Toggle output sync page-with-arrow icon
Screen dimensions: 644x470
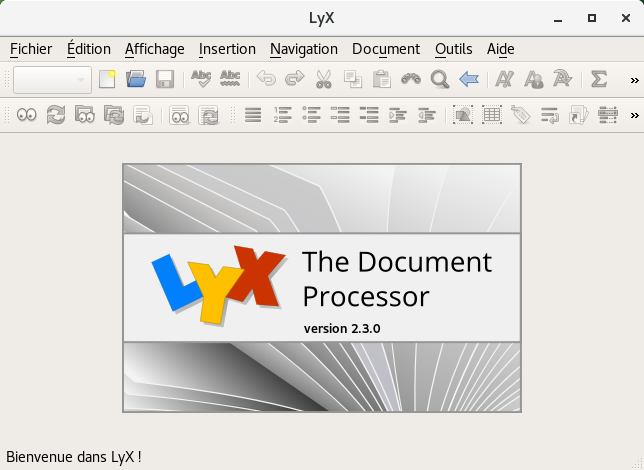(x=143, y=115)
